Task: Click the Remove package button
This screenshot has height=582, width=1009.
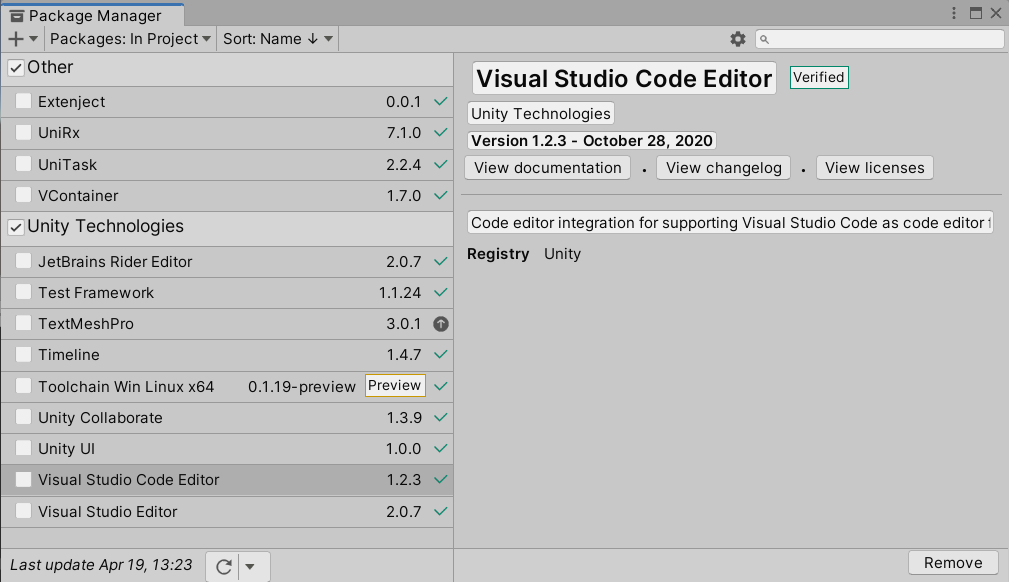Action: 953,563
